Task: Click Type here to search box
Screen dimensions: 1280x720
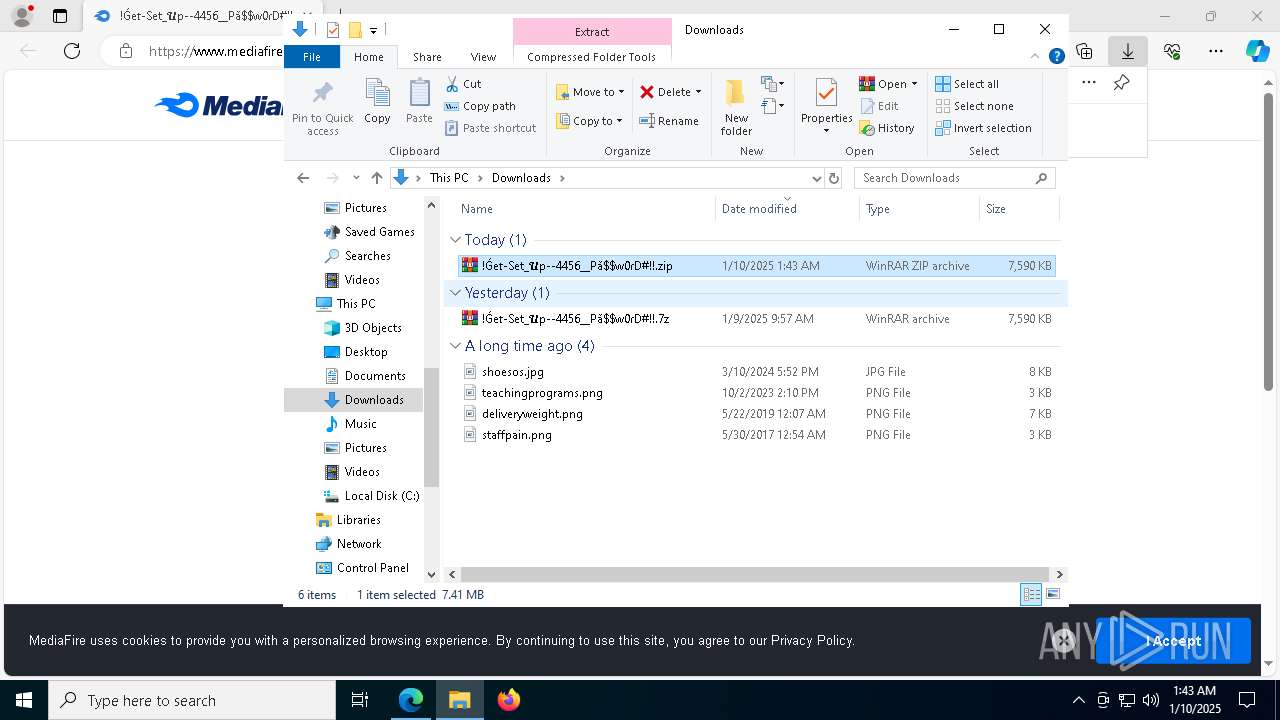Action: (x=192, y=700)
